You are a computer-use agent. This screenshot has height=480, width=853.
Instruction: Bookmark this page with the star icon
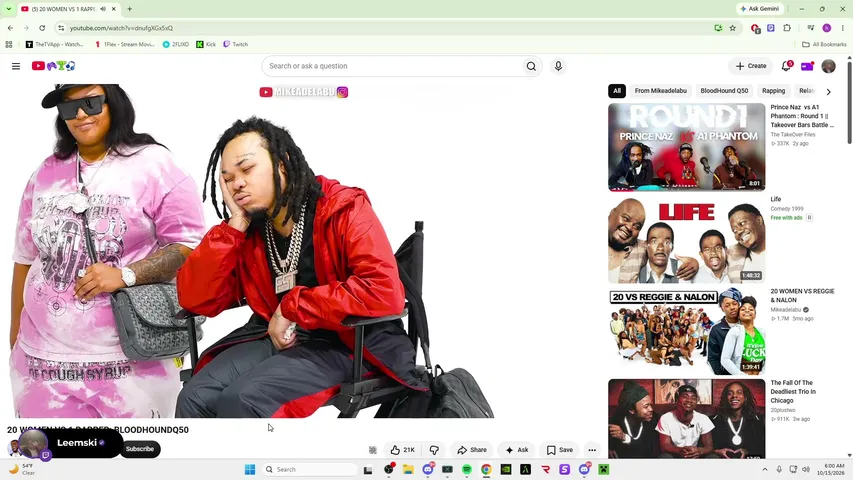pyautogui.click(x=732, y=28)
